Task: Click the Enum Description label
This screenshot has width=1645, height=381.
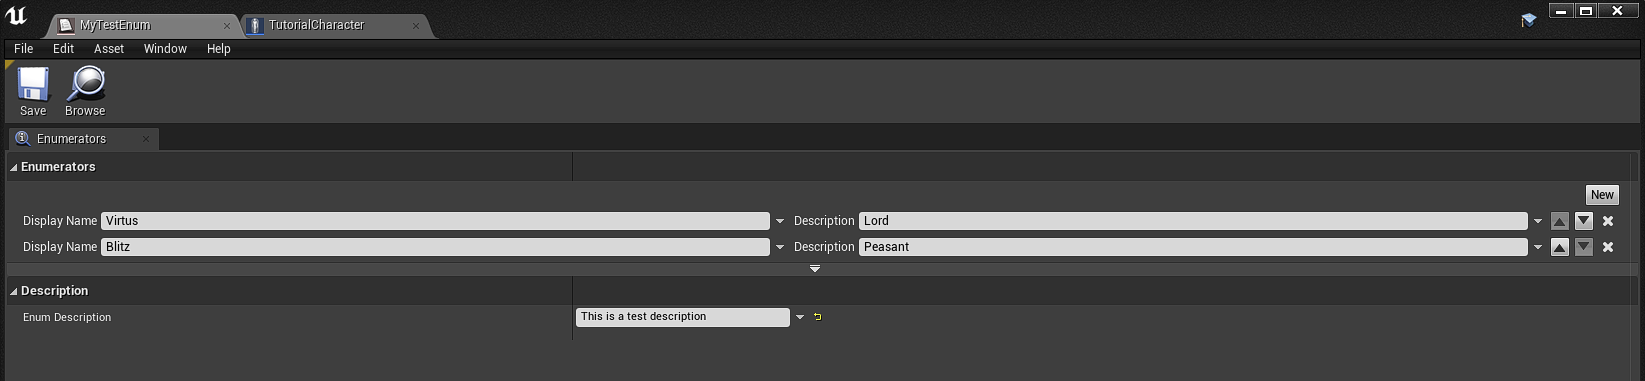Action: 67,317
